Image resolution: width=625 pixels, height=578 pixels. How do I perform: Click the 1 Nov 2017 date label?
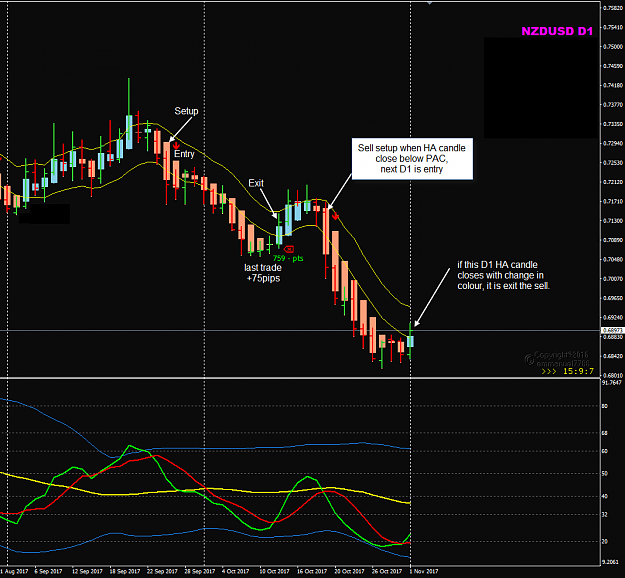[424, 571]
